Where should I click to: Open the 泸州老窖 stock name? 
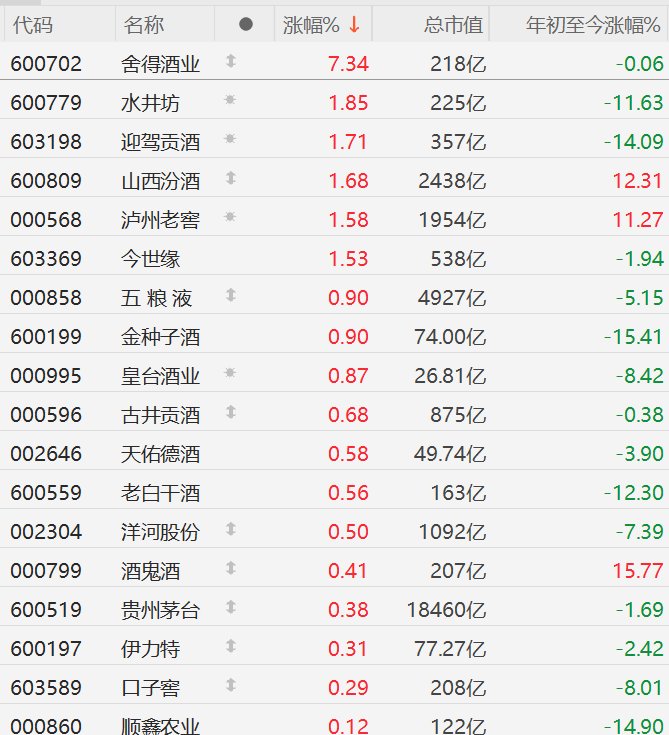pyautogui.click(x=160, y=219)
